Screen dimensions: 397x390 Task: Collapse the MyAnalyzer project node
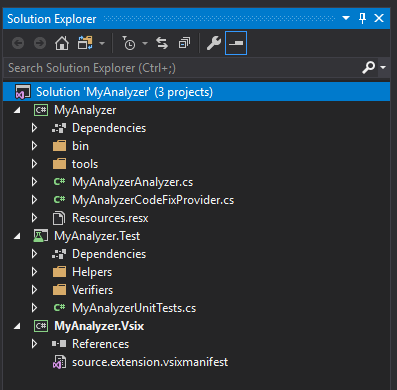17,110
